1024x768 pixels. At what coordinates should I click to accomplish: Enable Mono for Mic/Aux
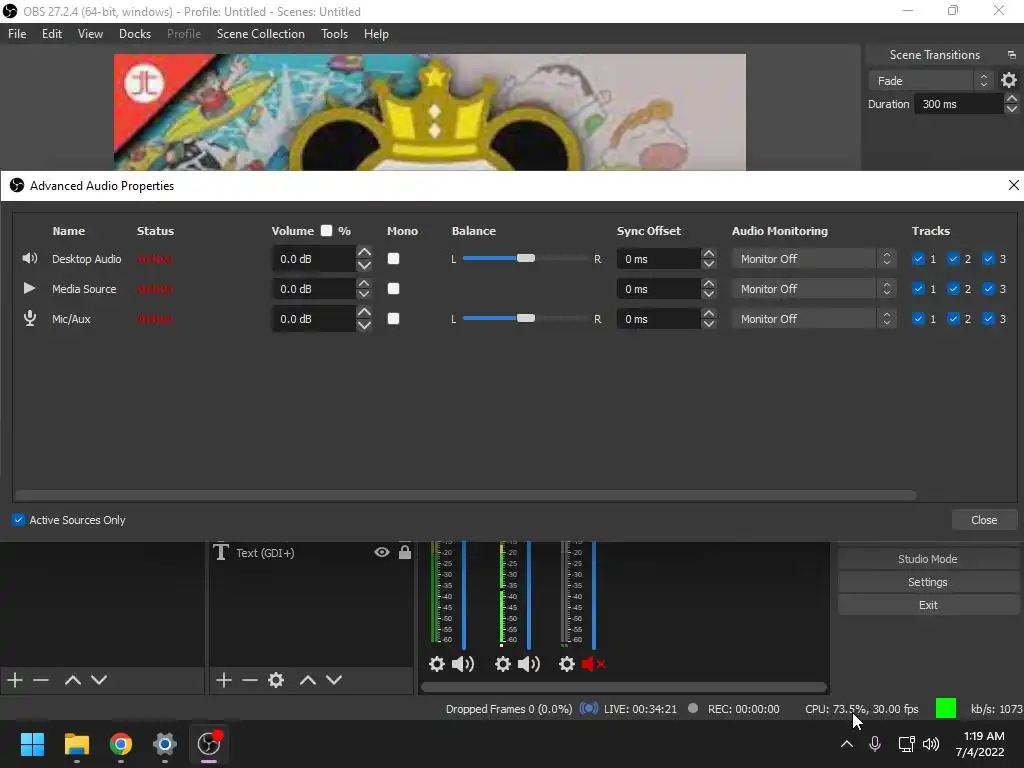click(x=393, y=319)
